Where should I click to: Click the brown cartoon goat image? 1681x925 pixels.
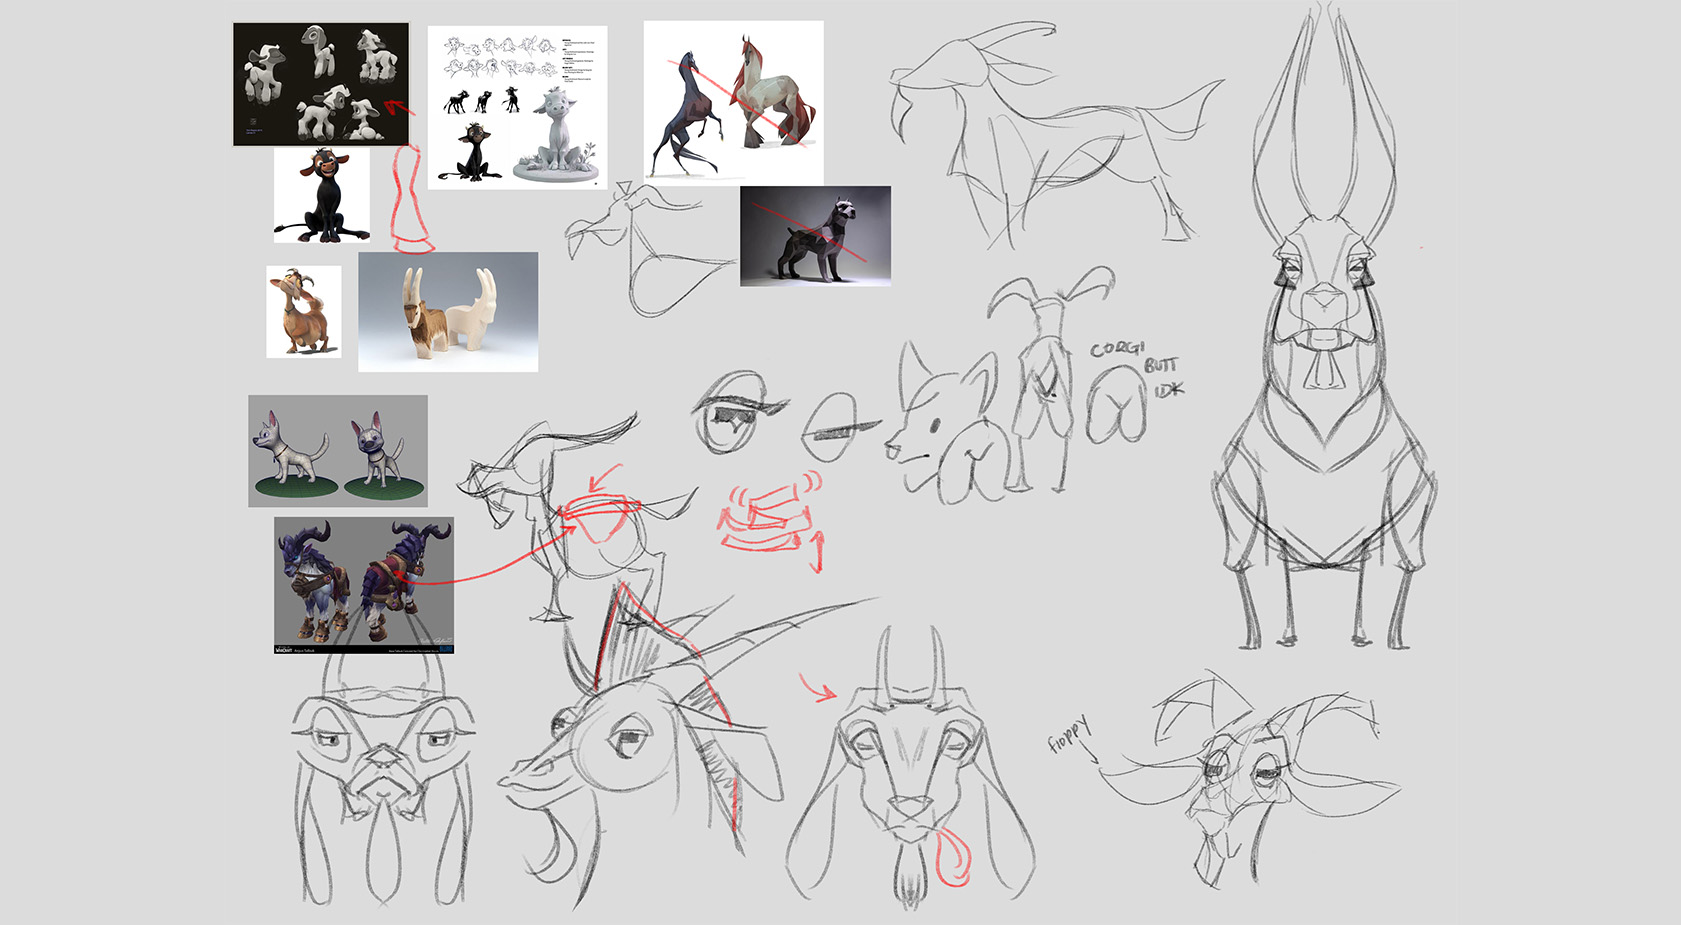[303, 311]
